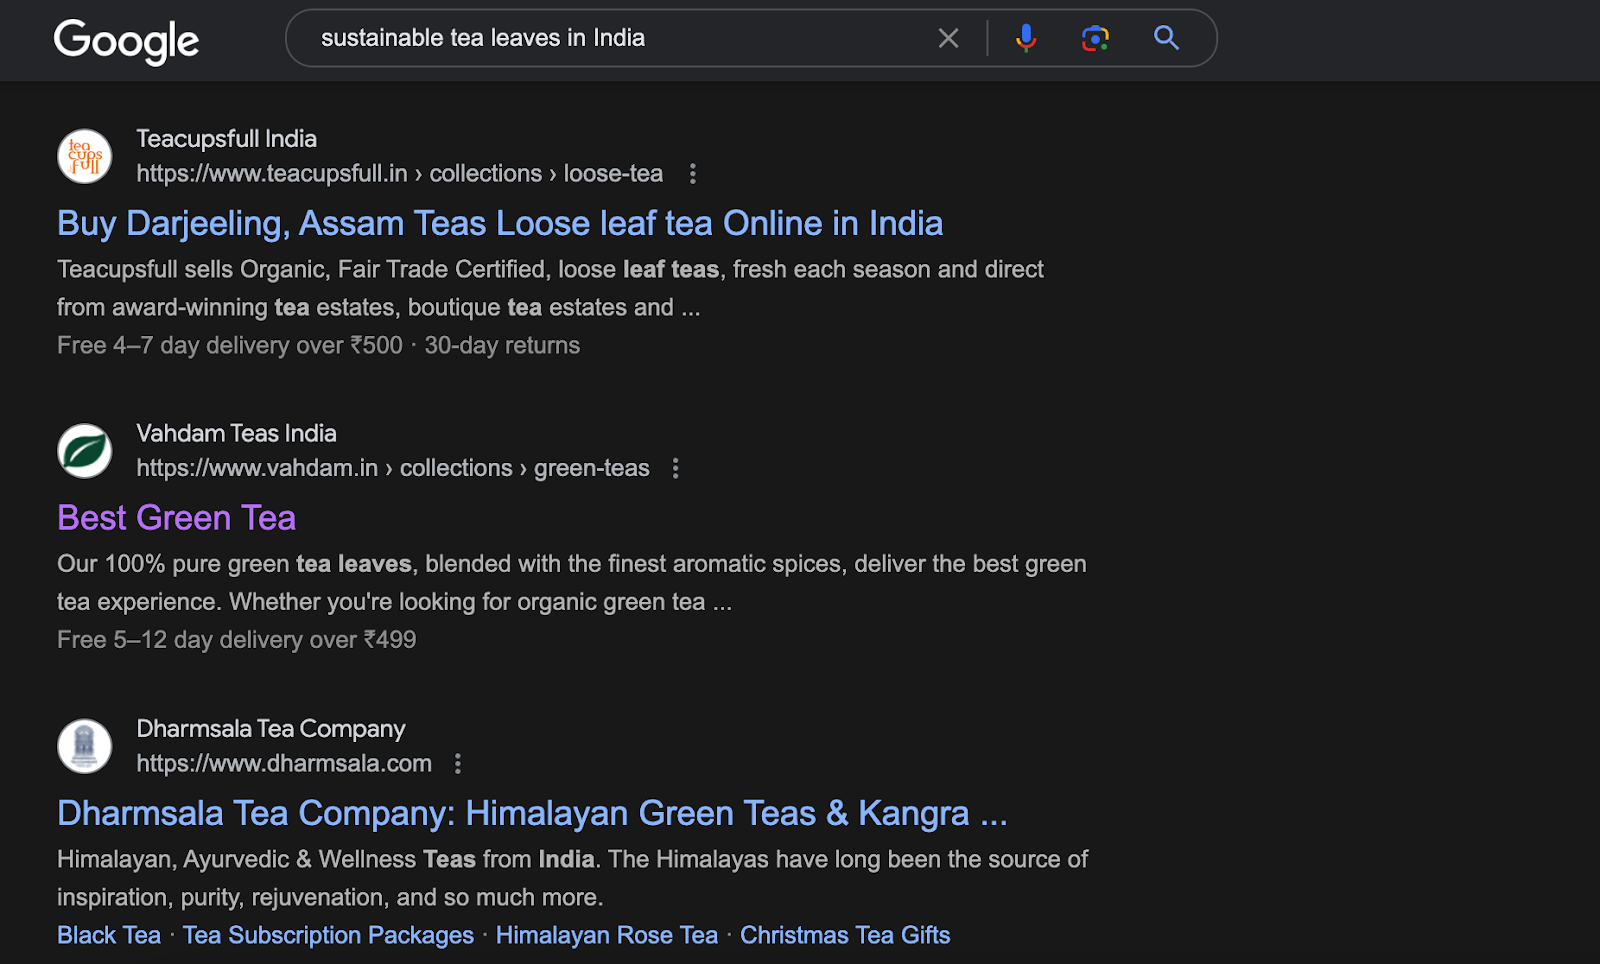Image resolution: width=1600 pixels, height=964 pixels.
Task: Click Dharmsala snippet about Himalayan, Ayurvedic teas
Action: pyautogui.click(x=572, y=878)
